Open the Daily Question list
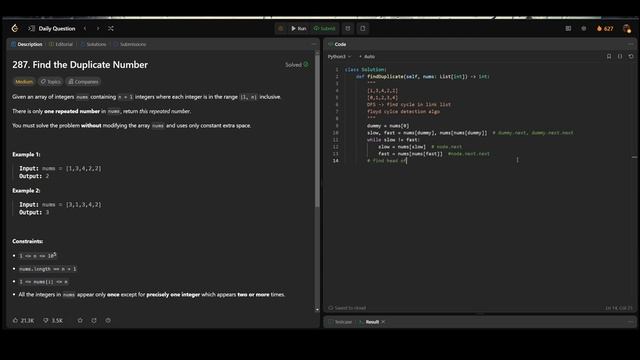 coord(57,29)
